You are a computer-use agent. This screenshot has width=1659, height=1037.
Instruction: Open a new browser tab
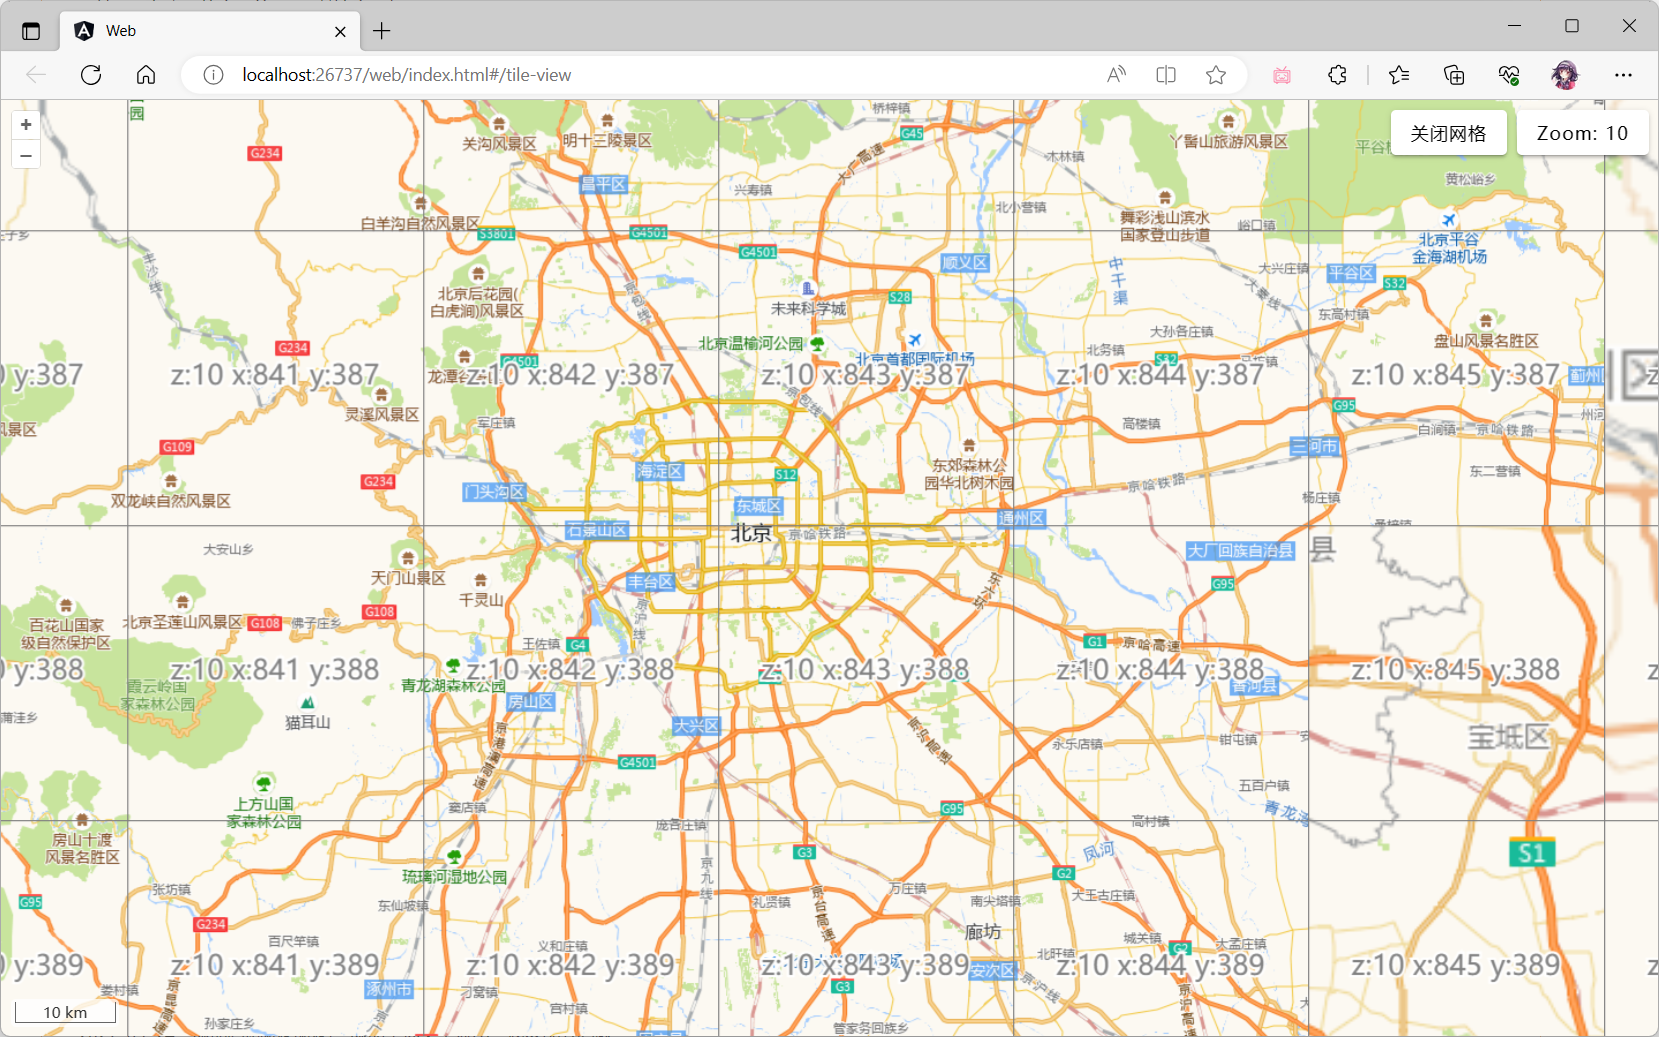(x=381, y=31)
